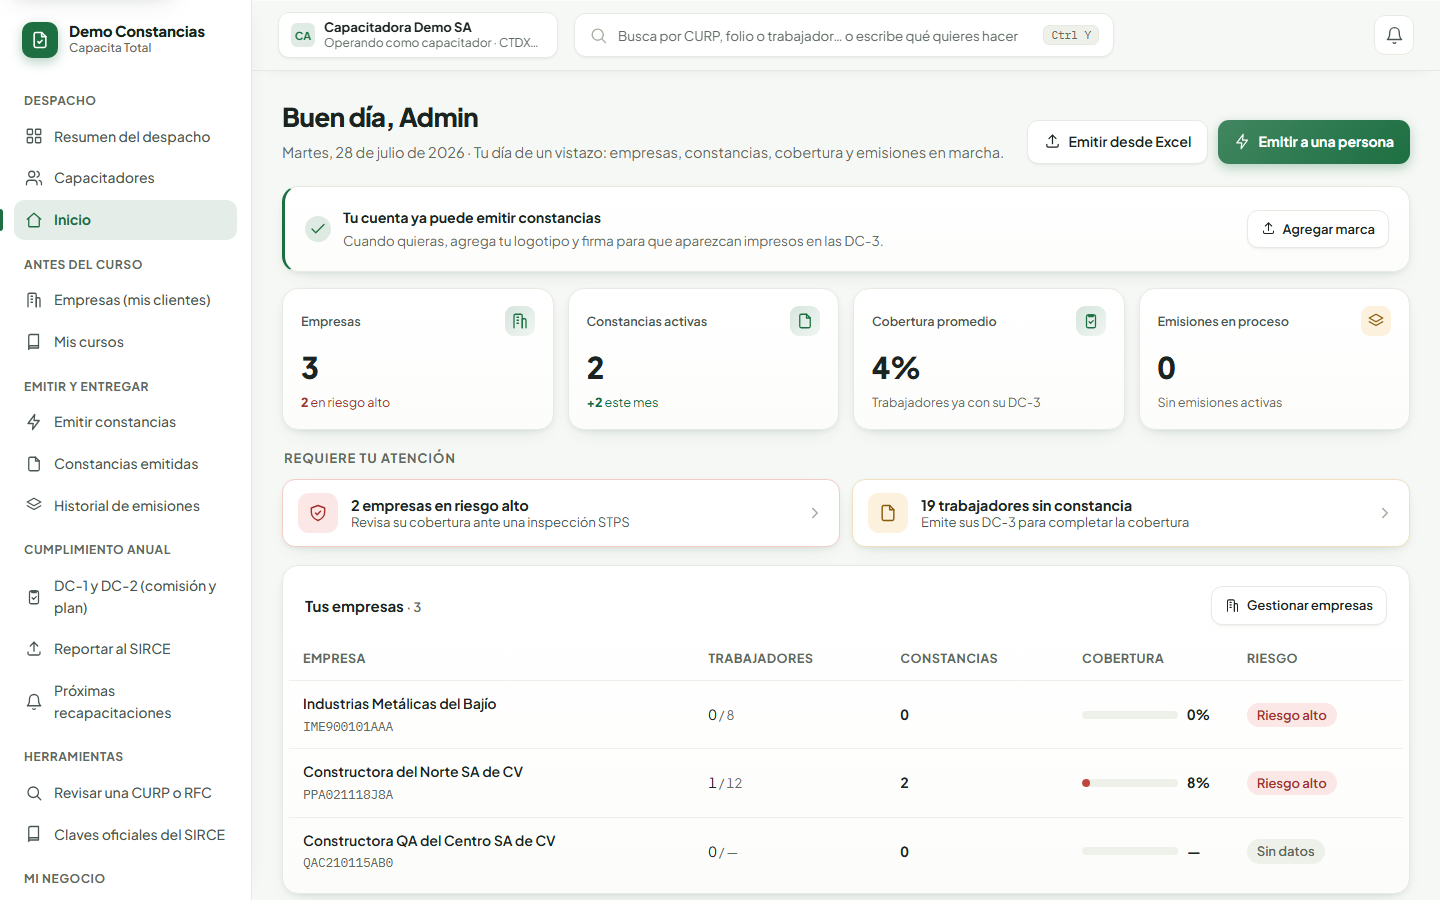Click the 8% coverage bar for Constructora del Norte
1440x900 pixels.
pyautogui.click(x=1130, y=783)
